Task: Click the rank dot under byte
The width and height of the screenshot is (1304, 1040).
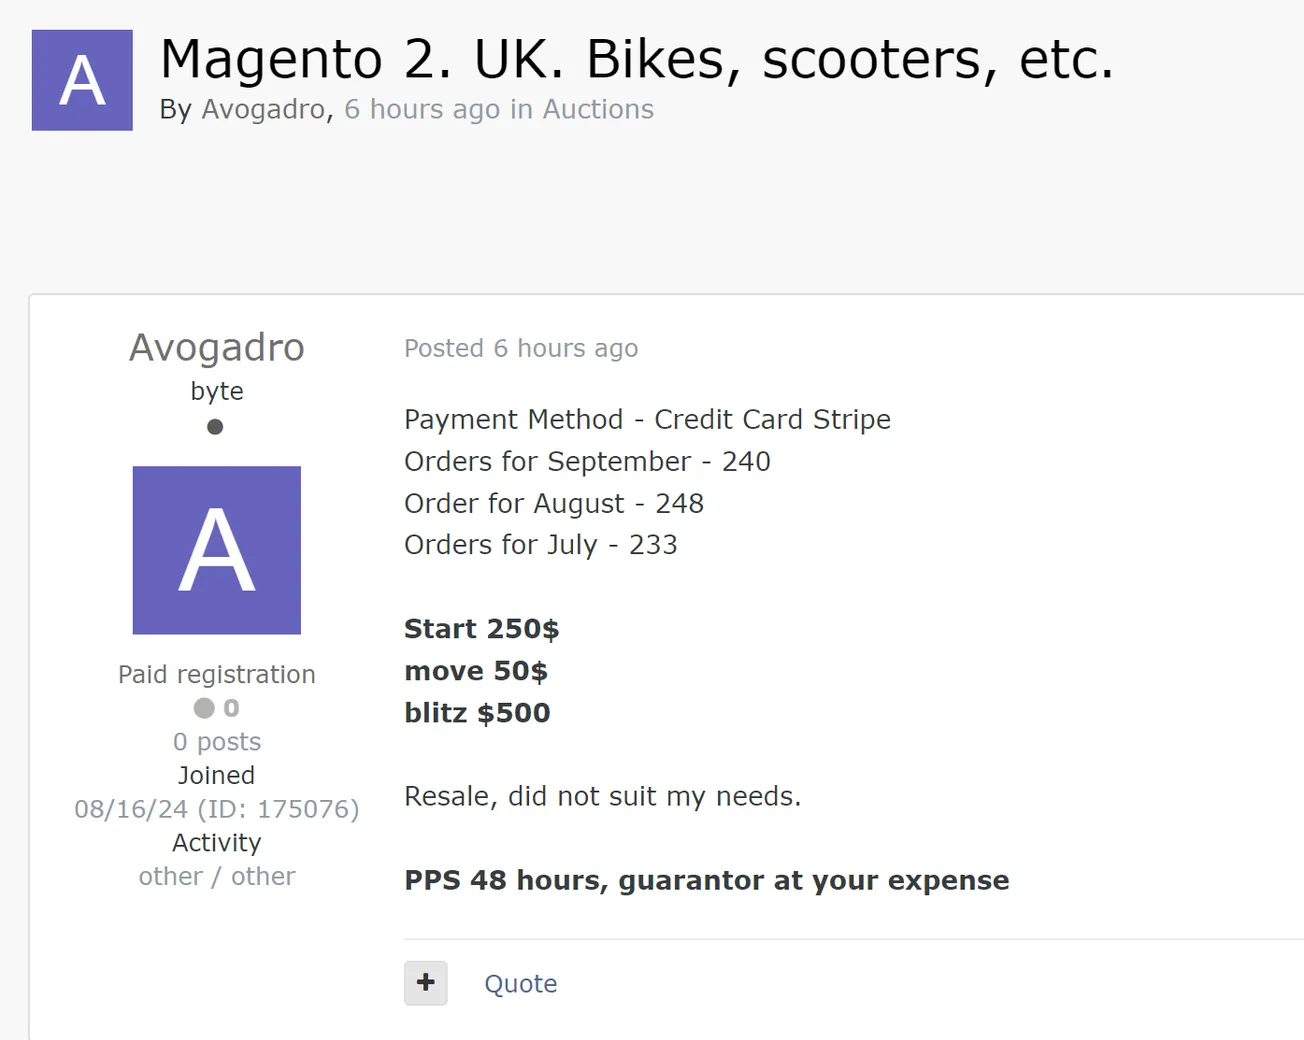Action: (x=215, y=427)
